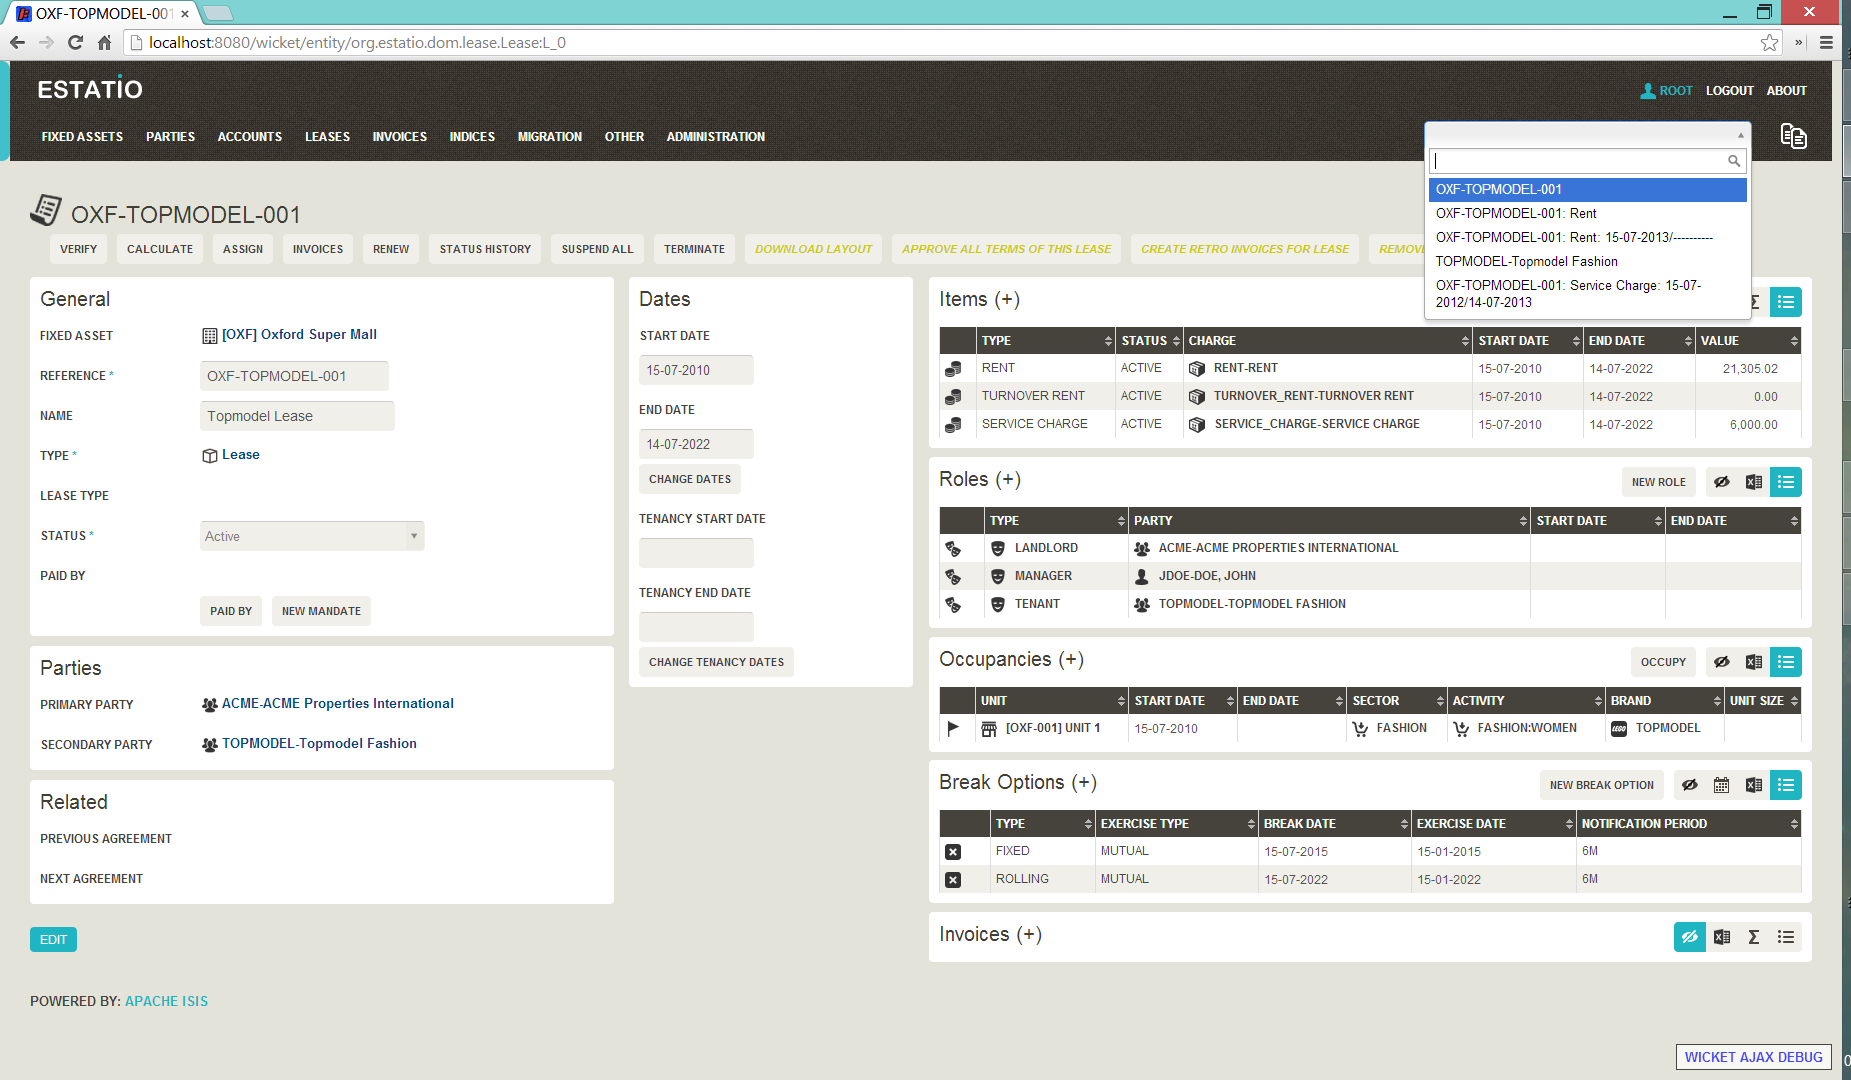The width and height of the screenshot is (1851, 1080).
Task: Click the summary sigma icon in Invoices
Action: pyautogui.click(x=1753, y=937)
